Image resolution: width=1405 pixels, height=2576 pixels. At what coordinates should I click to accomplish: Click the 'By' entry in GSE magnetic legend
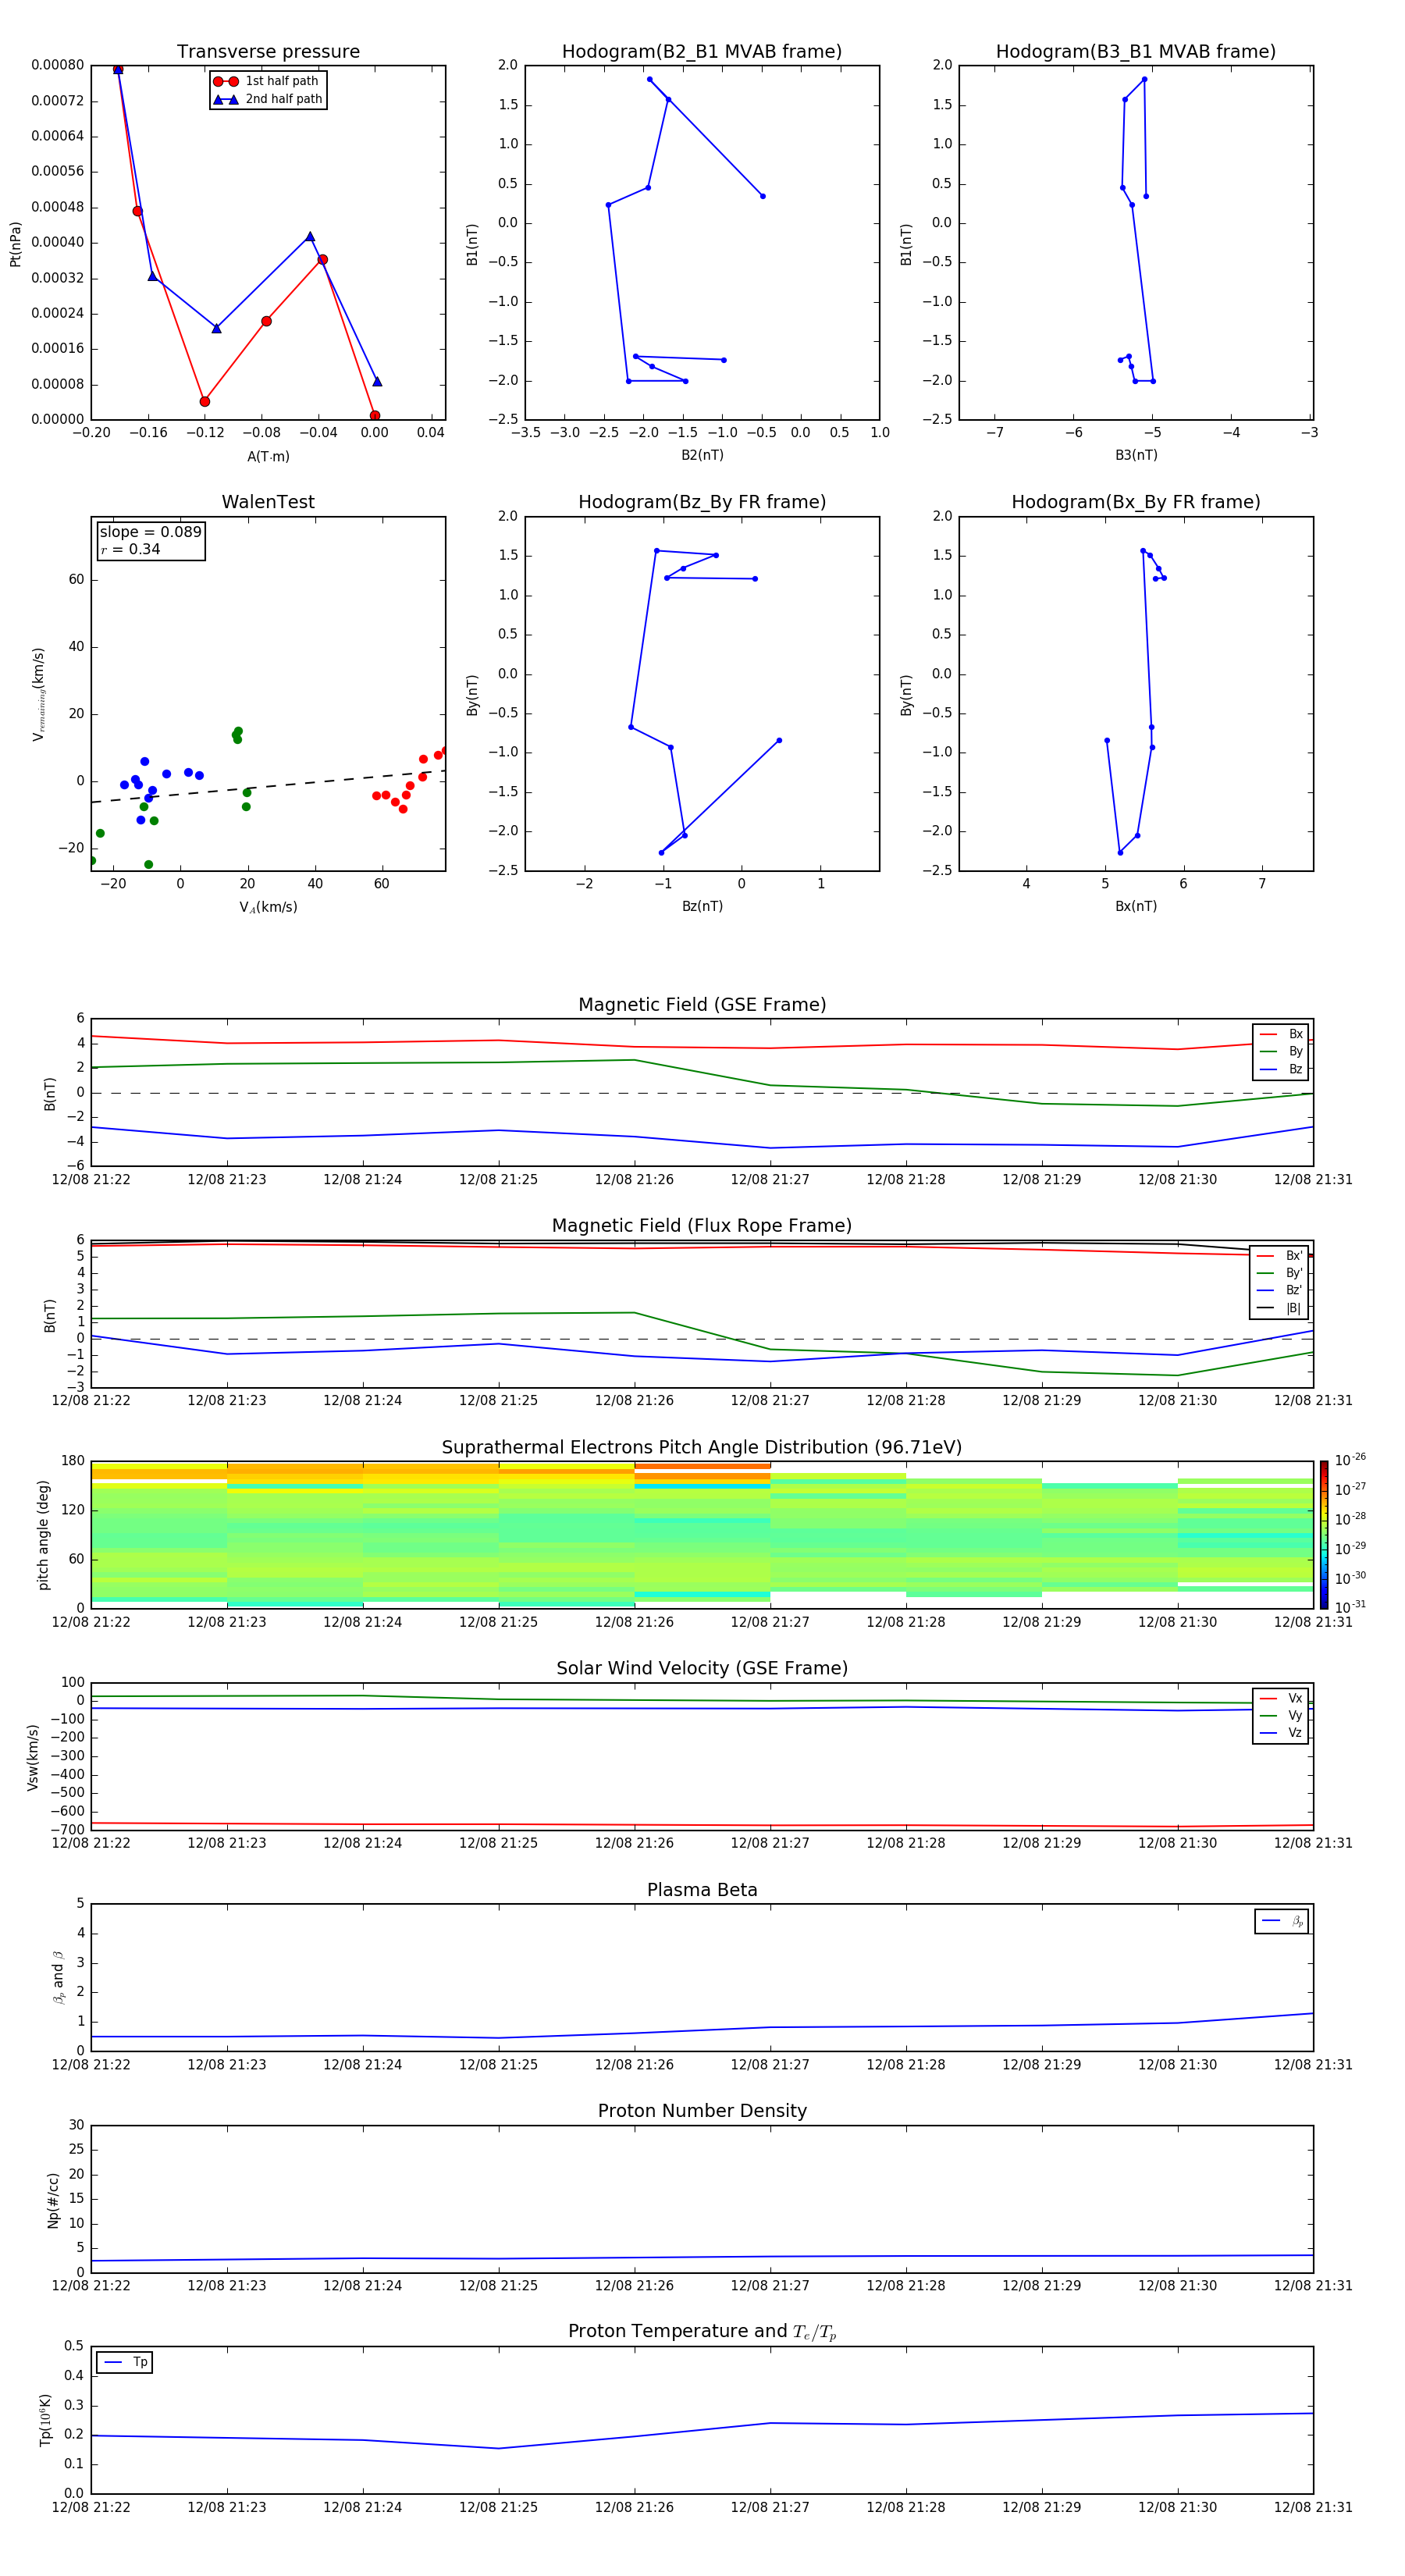click(x=1281, y=1051)
